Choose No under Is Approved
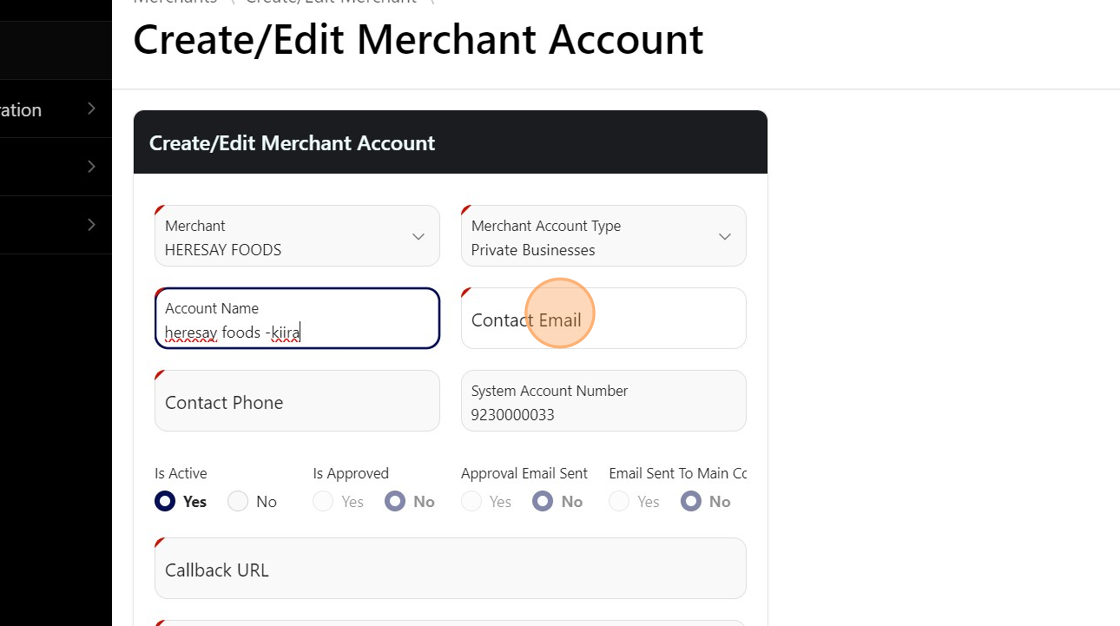This screenshot has width=1120, height=626. click(x=395, y=501)
